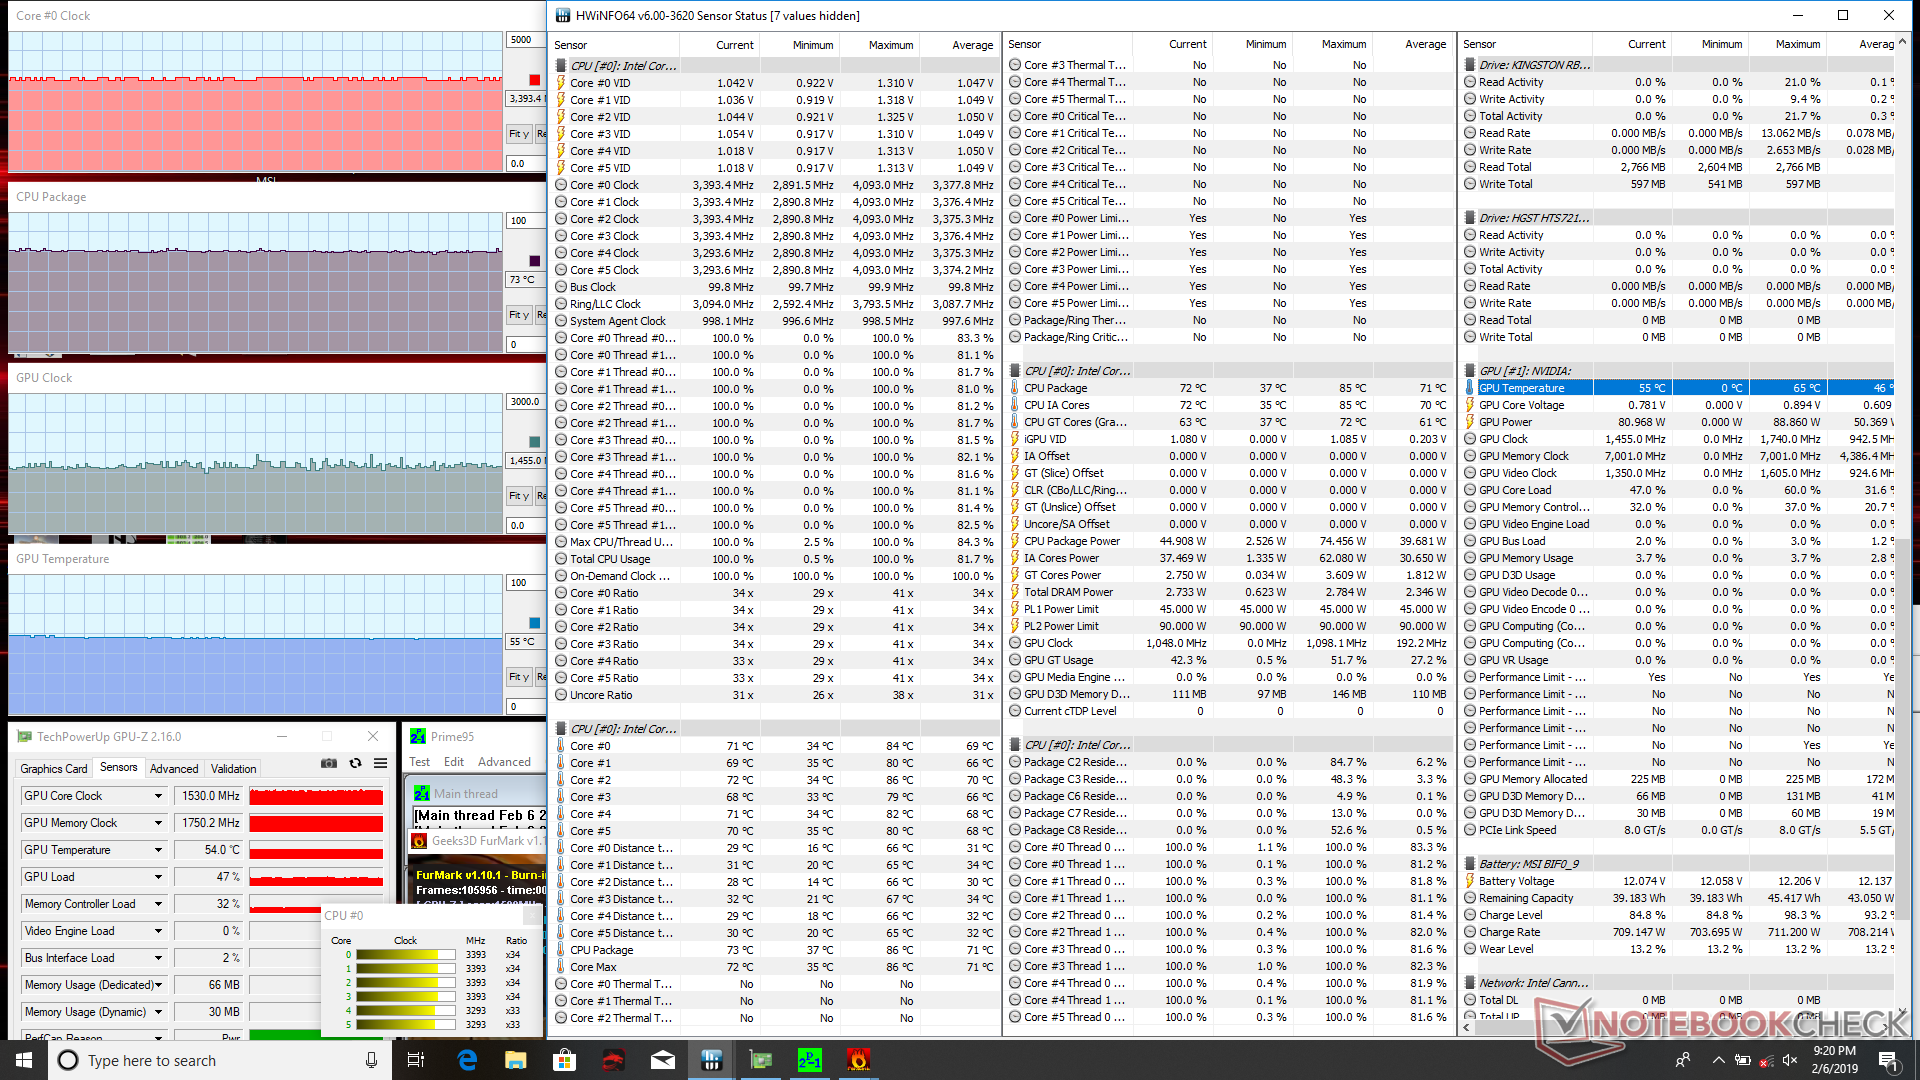Open Task View from the taskbar
1920x1080 pixels.
[416, 1060]
